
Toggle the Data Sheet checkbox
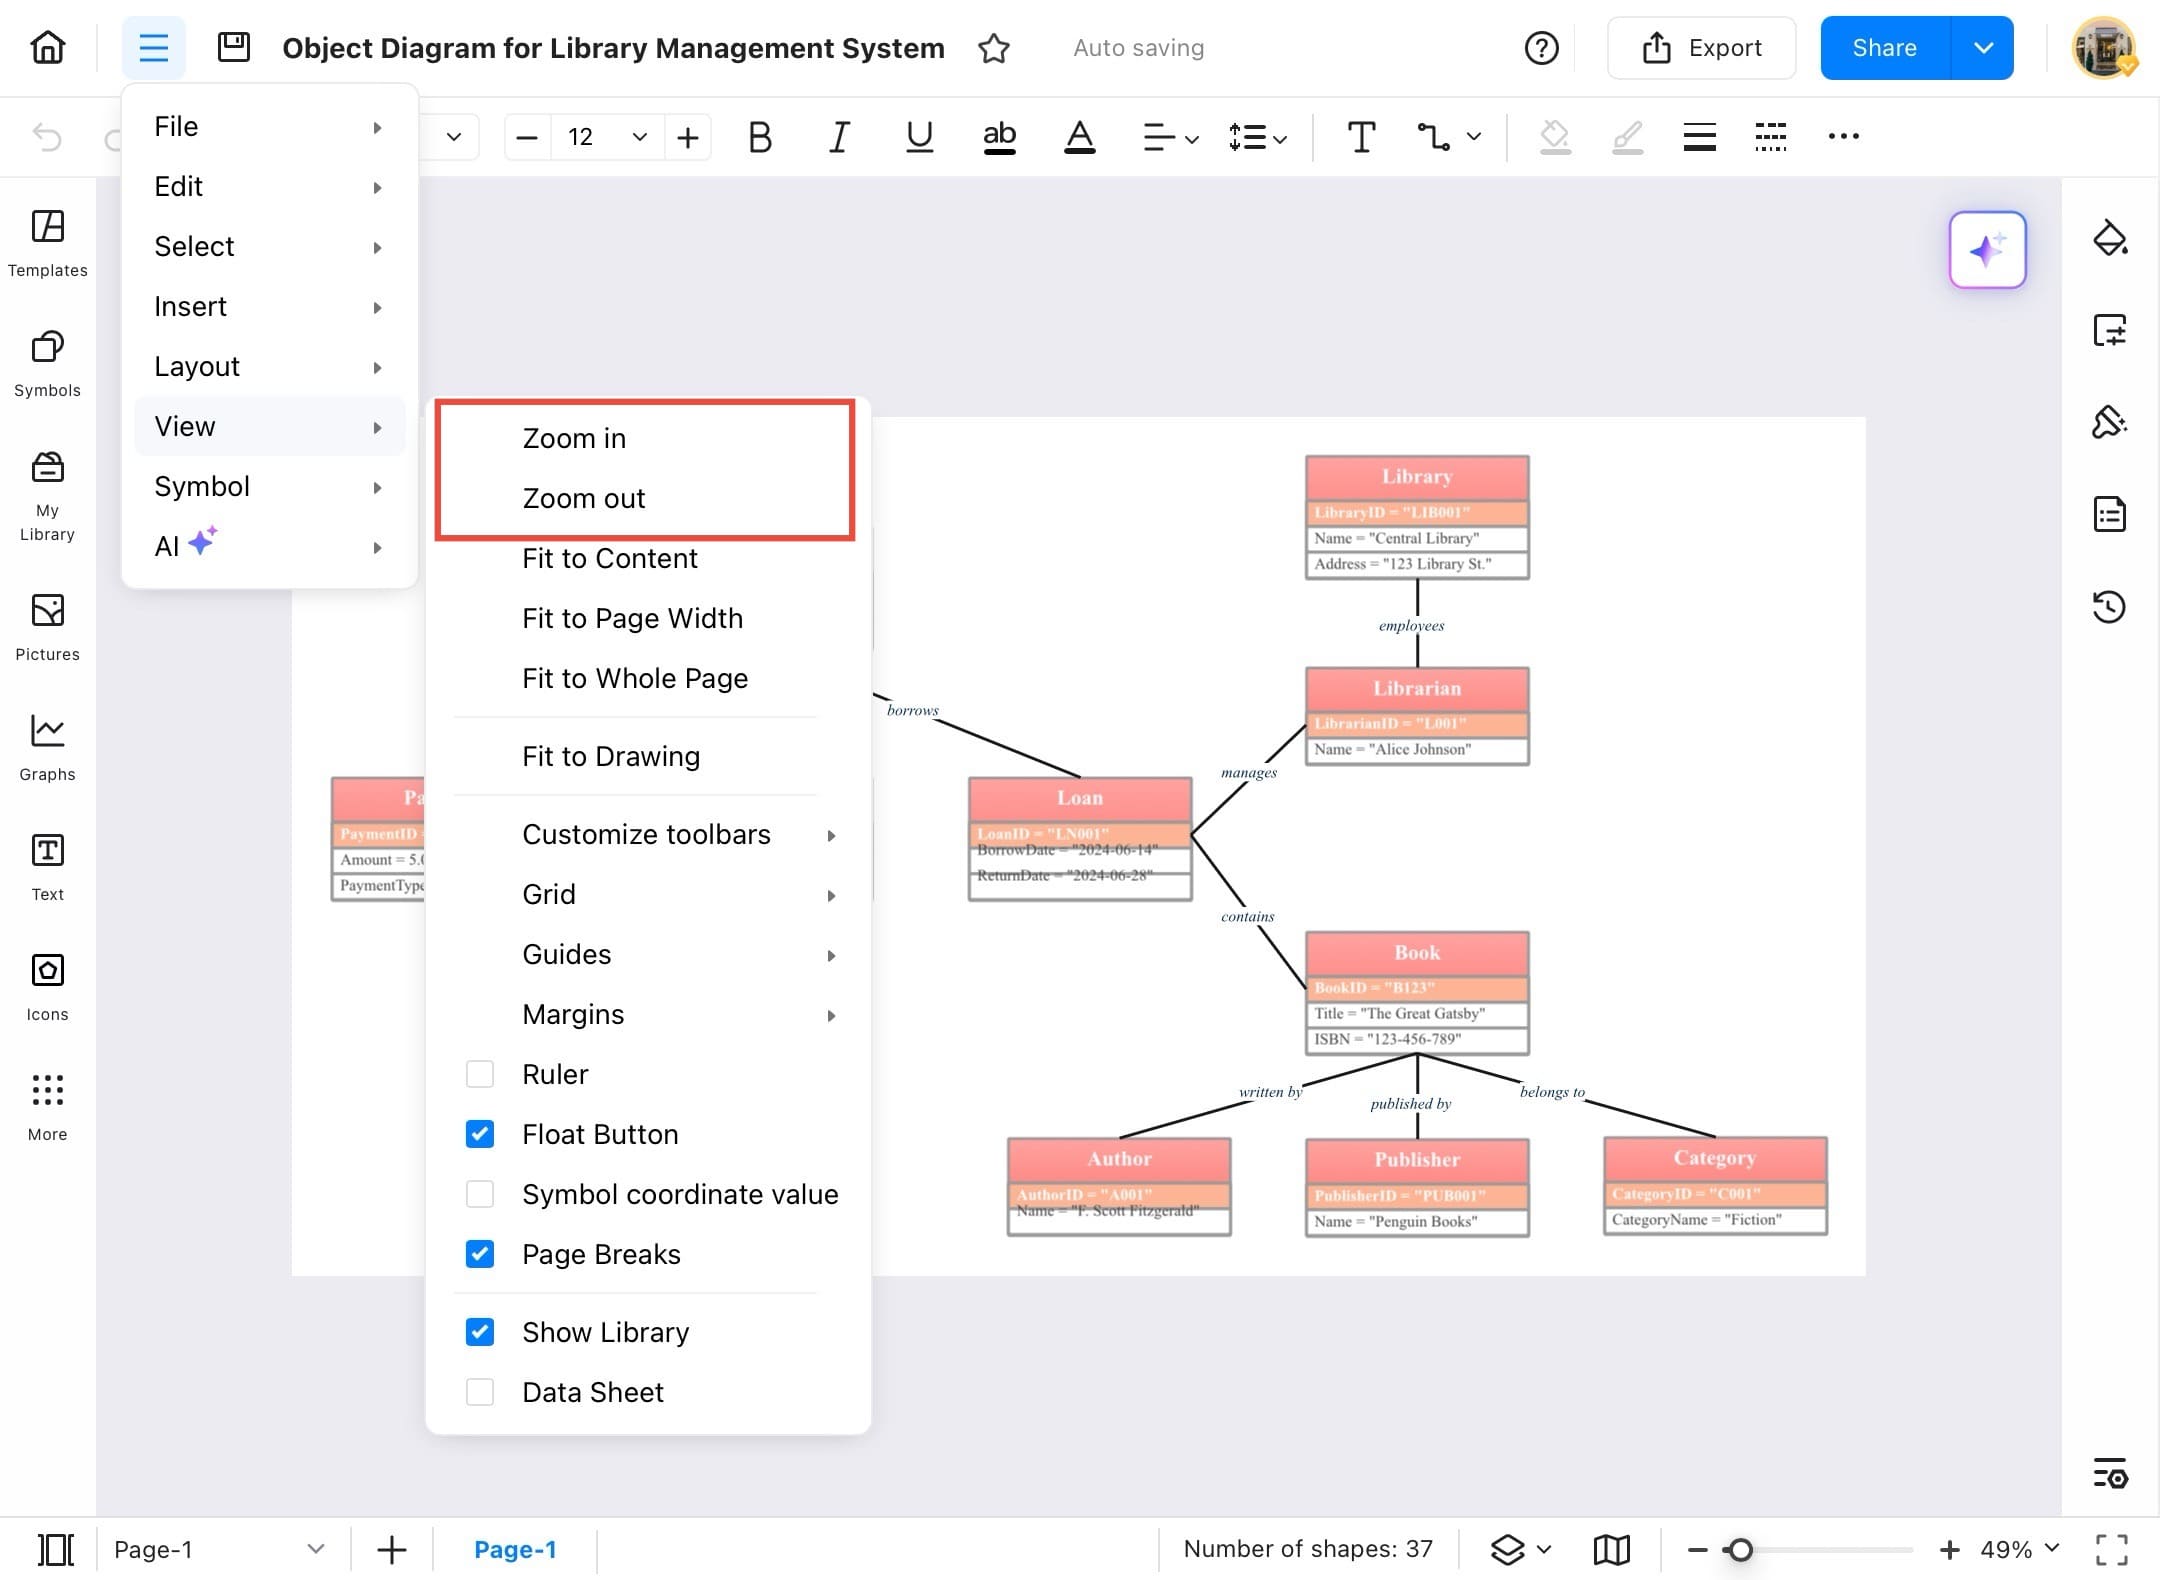[480, 1392]
